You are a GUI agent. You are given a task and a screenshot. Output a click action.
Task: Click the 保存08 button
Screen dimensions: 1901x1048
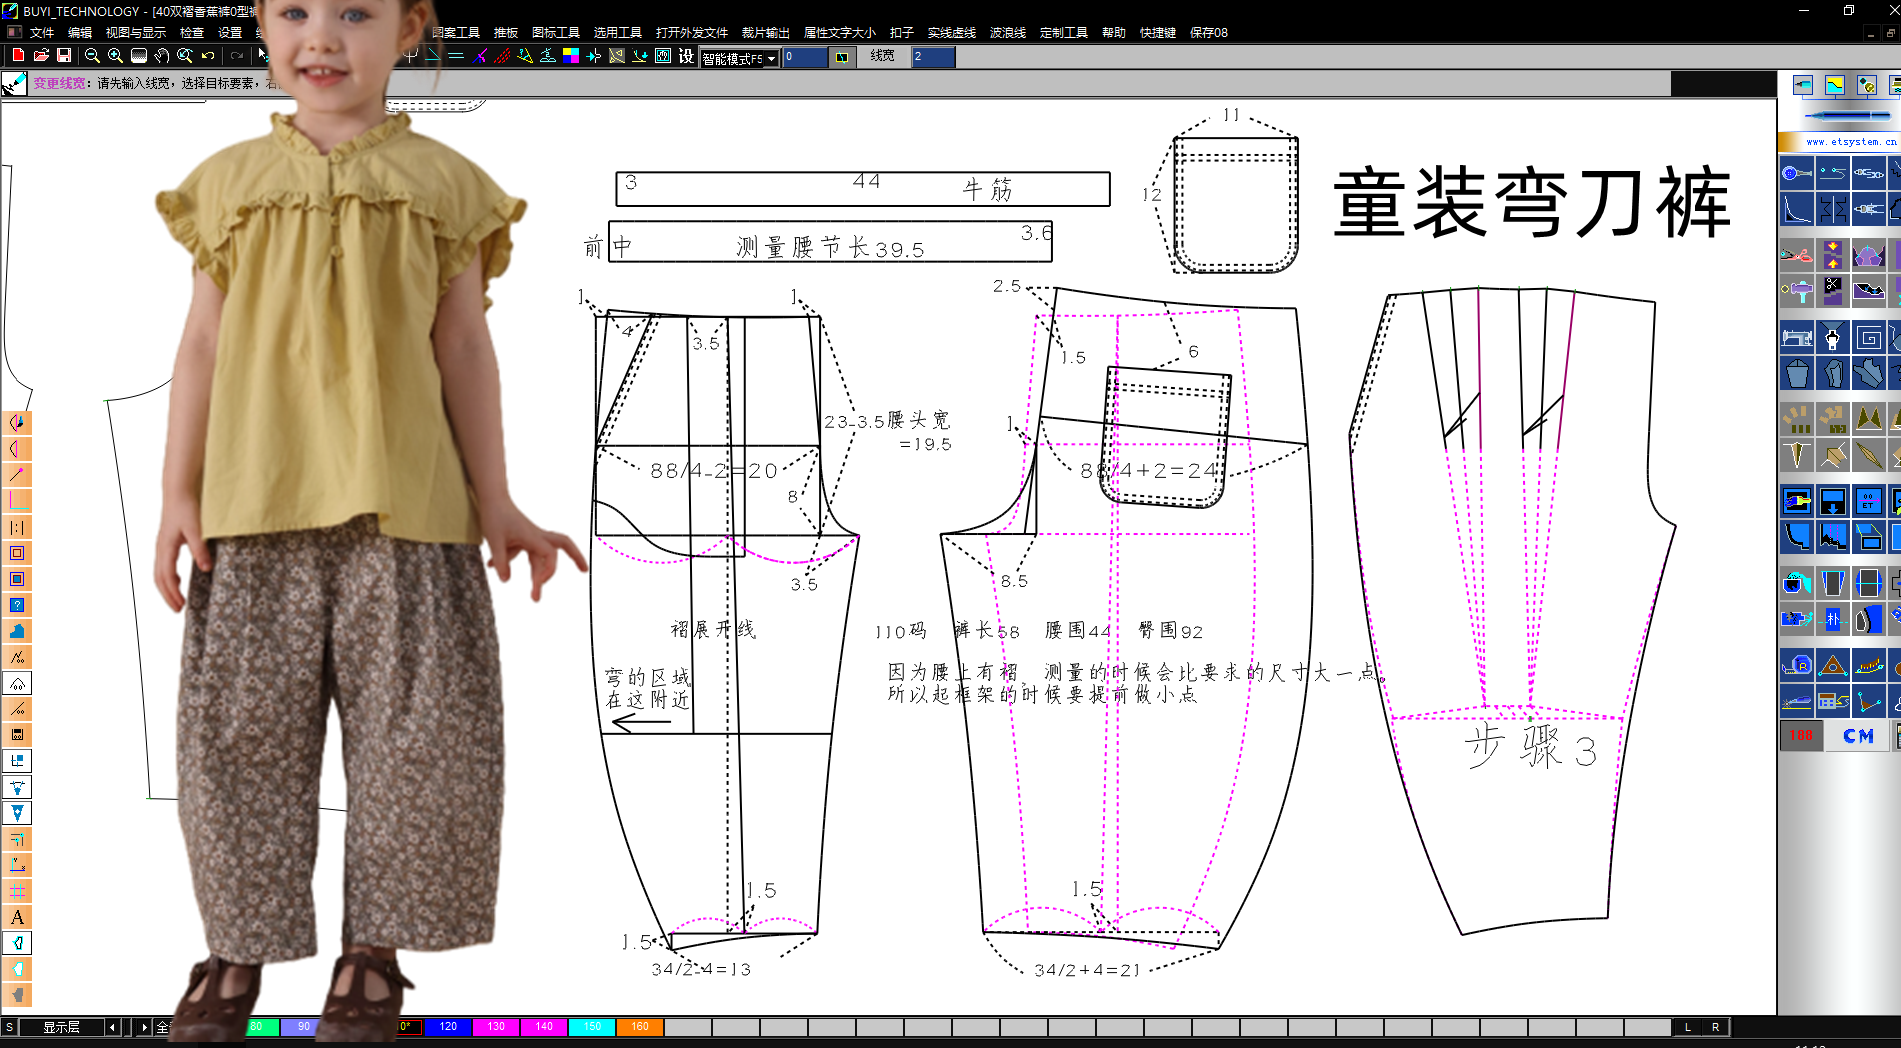pos(1208,33)
